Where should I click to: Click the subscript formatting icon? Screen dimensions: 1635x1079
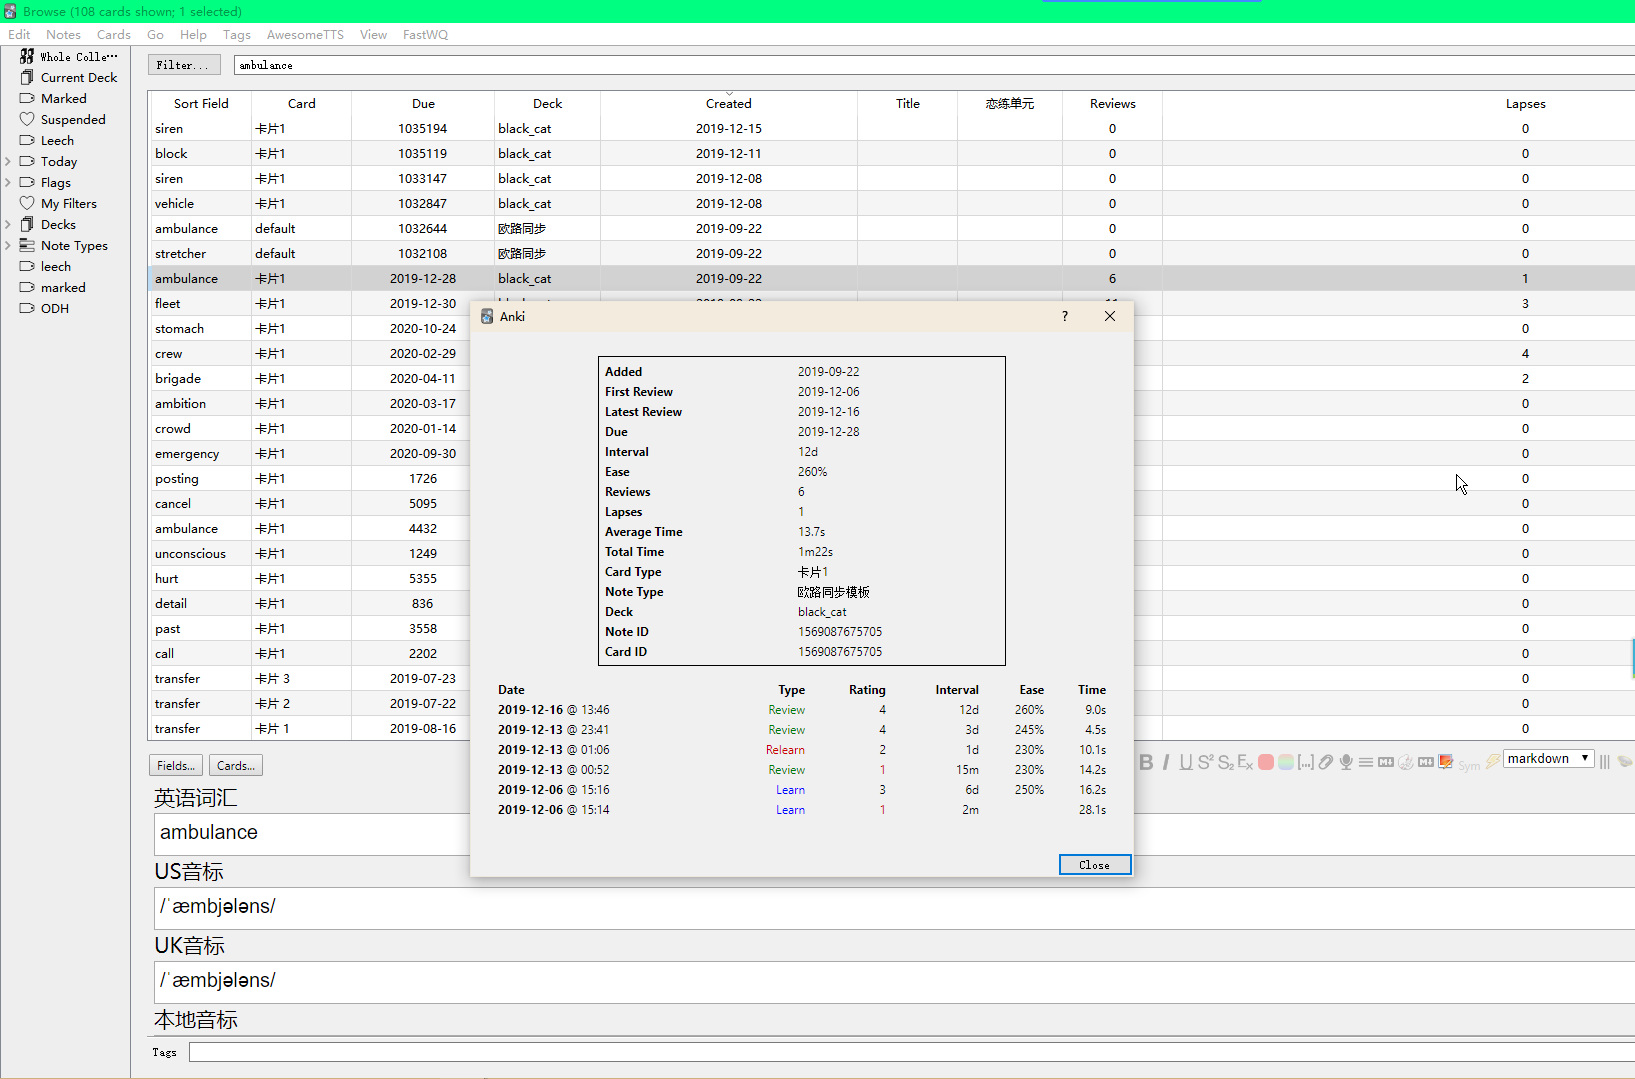click(1225, 762)
